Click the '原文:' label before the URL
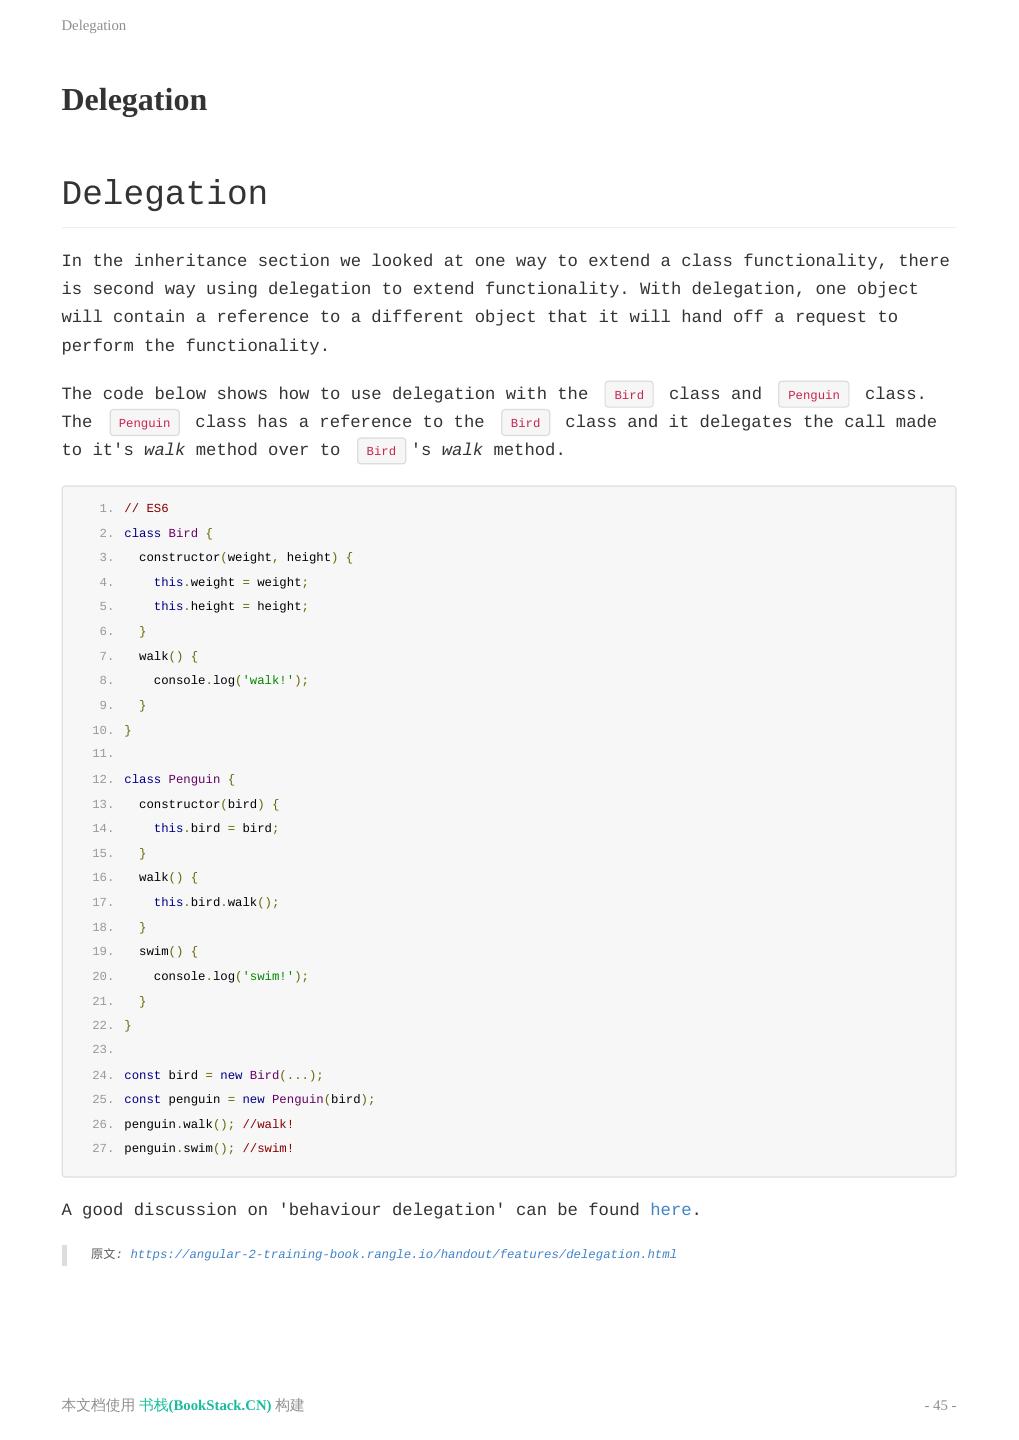This screenshot has height=1440, width=1019. (105, 1254)
